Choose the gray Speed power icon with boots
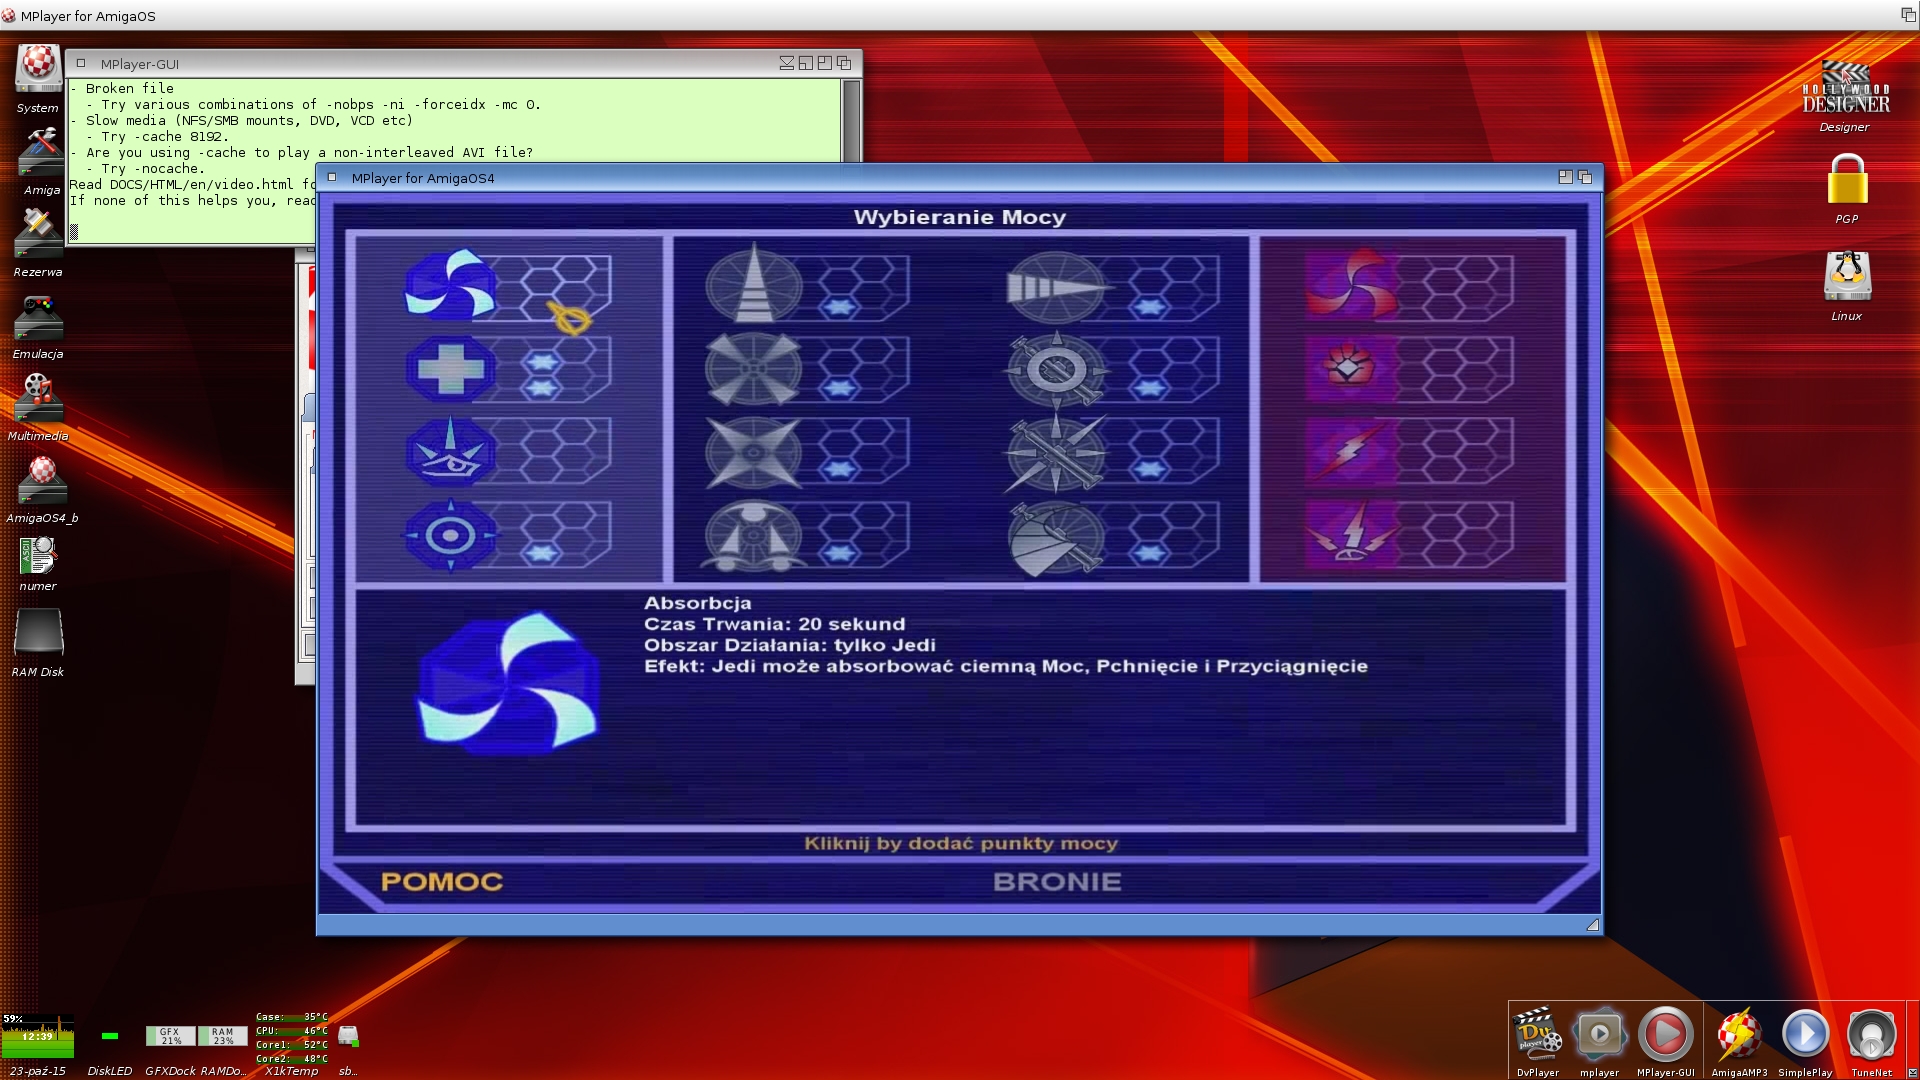 [x=753, y=536]
